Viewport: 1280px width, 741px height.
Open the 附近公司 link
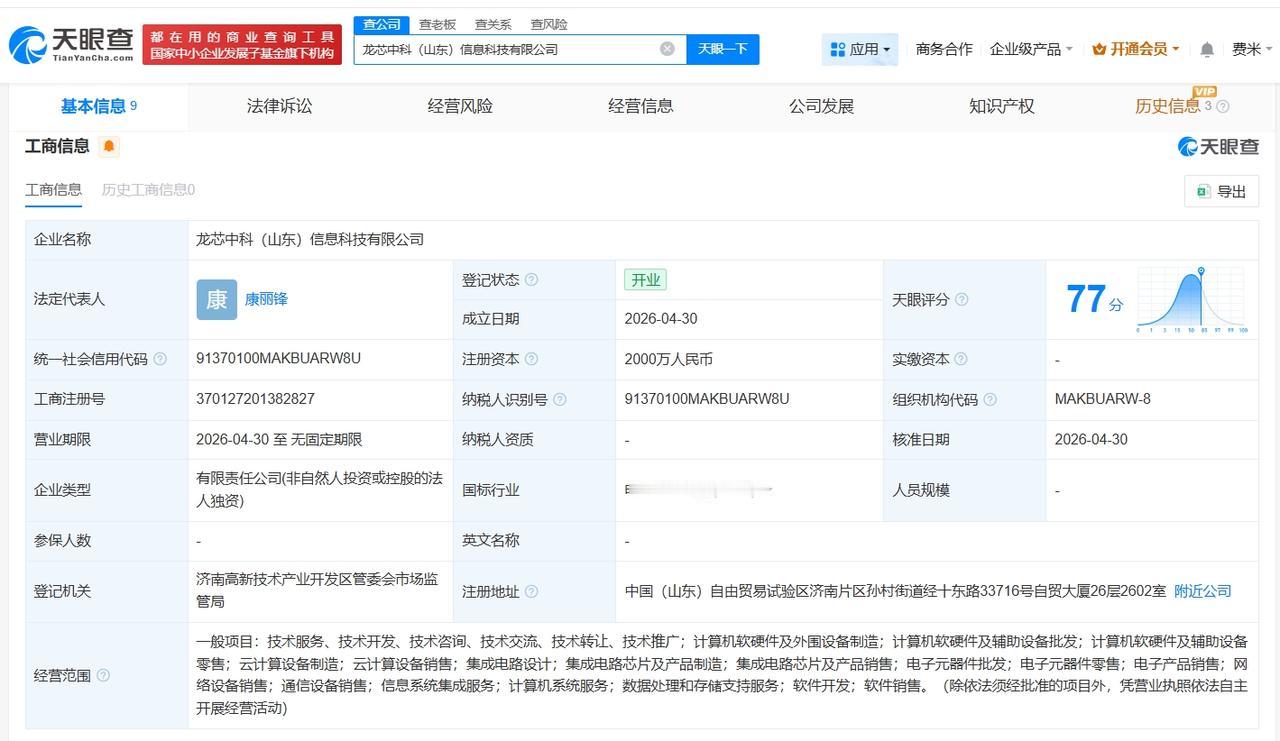1203,591
